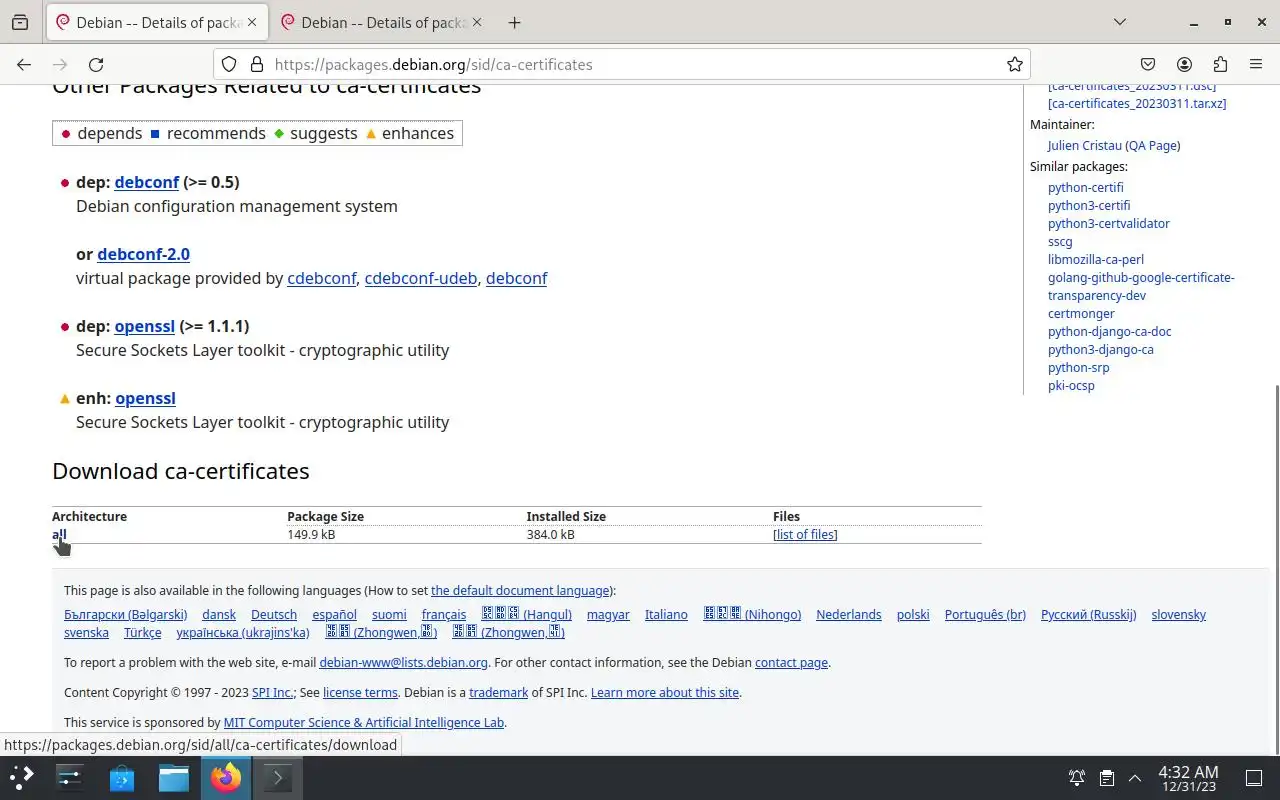Switch page language to Nederlands

[x=849, y=614]
